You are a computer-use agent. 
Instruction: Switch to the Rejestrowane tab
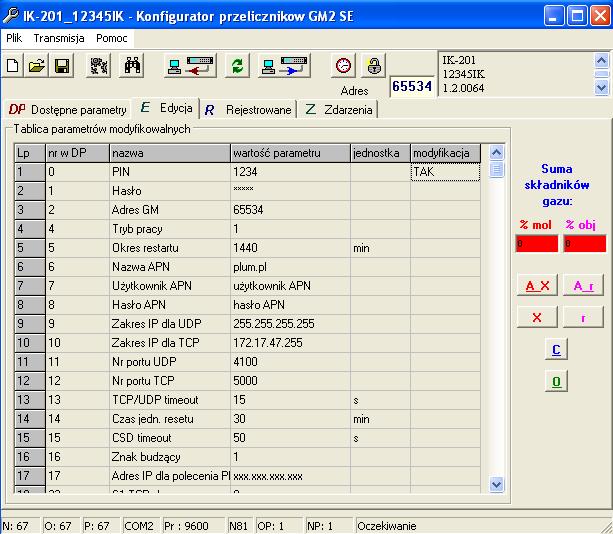click(x=249, y=110)
